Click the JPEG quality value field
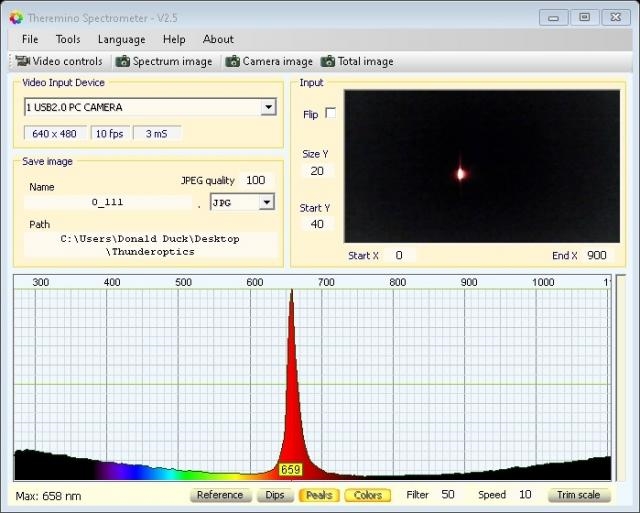 [255, 181]
